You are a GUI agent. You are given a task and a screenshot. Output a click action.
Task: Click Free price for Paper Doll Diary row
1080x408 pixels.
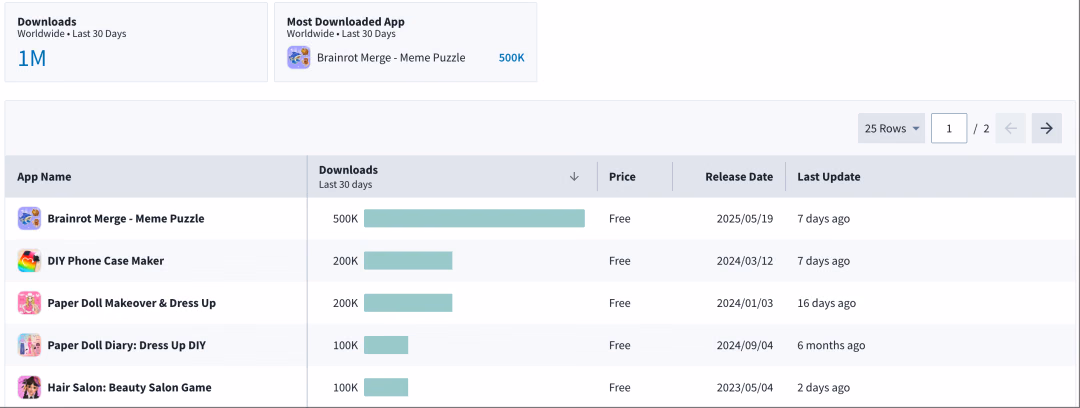pyautogui.click(x=620, y=345)
